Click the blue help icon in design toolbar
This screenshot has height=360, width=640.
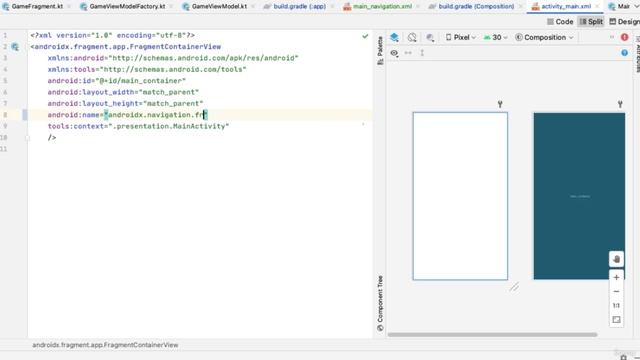(x=624, y=53)
